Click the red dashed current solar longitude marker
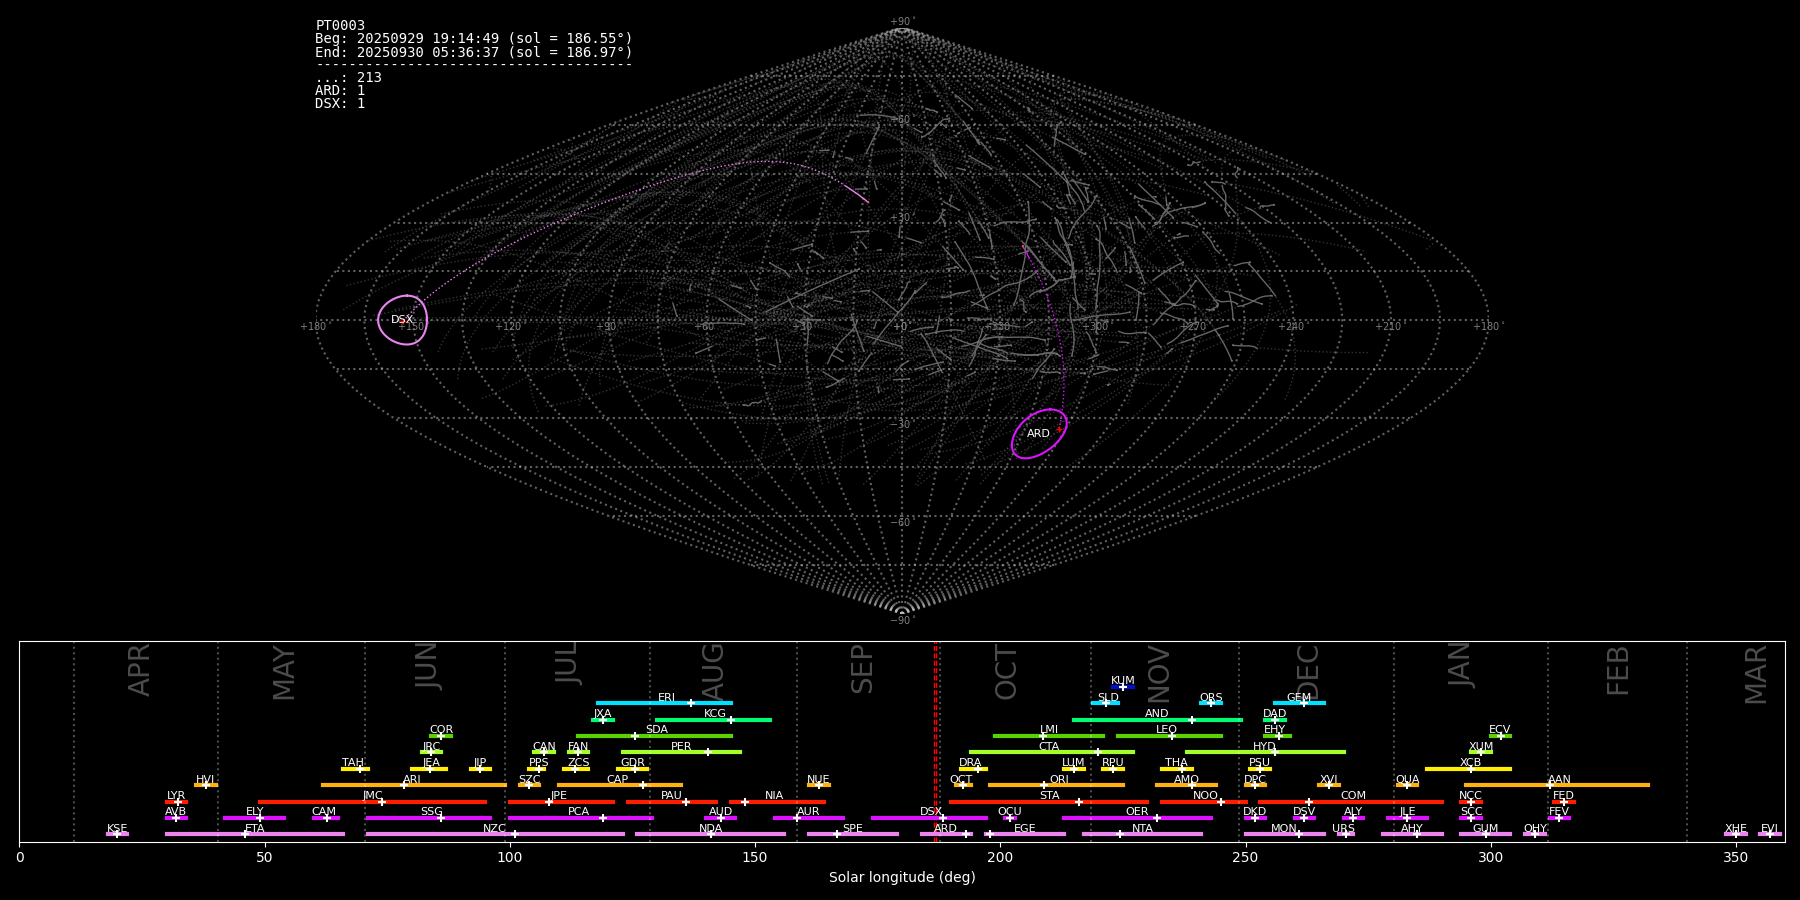This screenshot has height=900, width=1800. coord(936,741)
